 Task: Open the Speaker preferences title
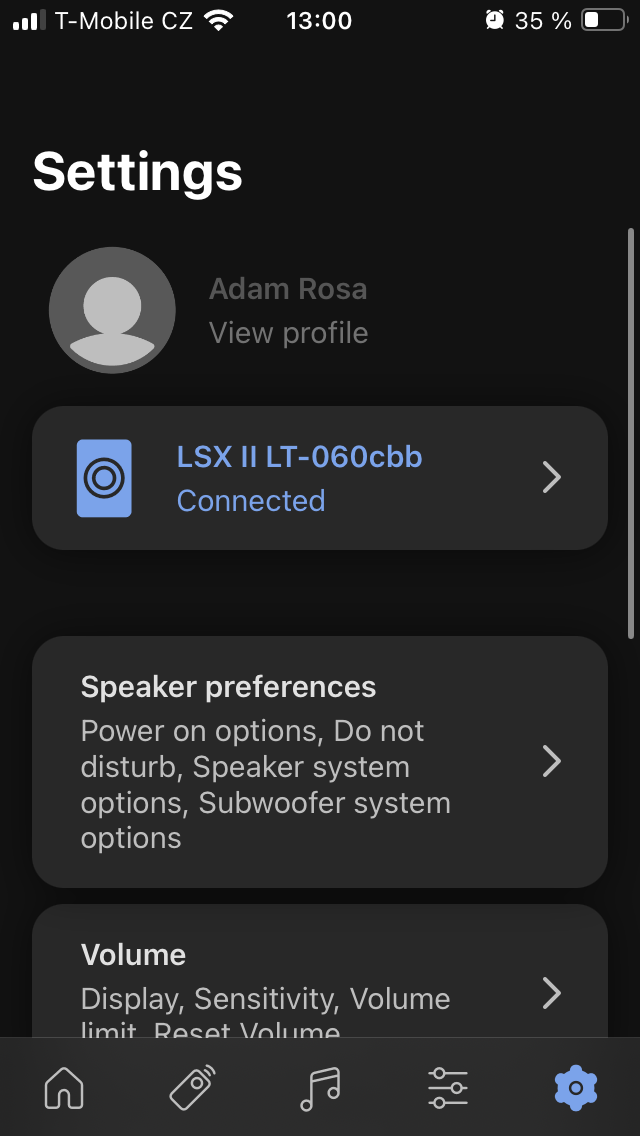[228, 687]
